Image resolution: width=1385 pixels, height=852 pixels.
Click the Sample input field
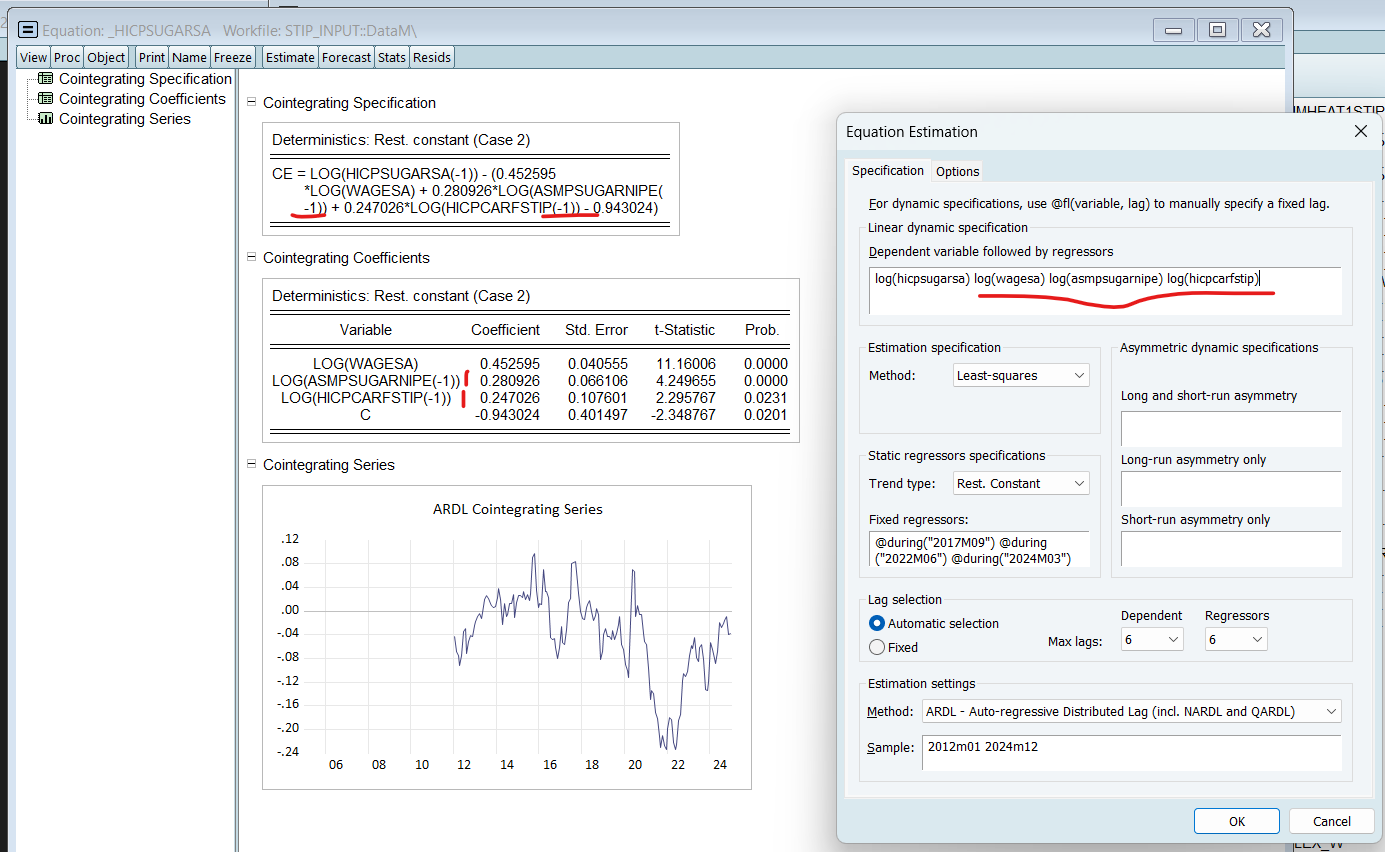point(1131,753)
